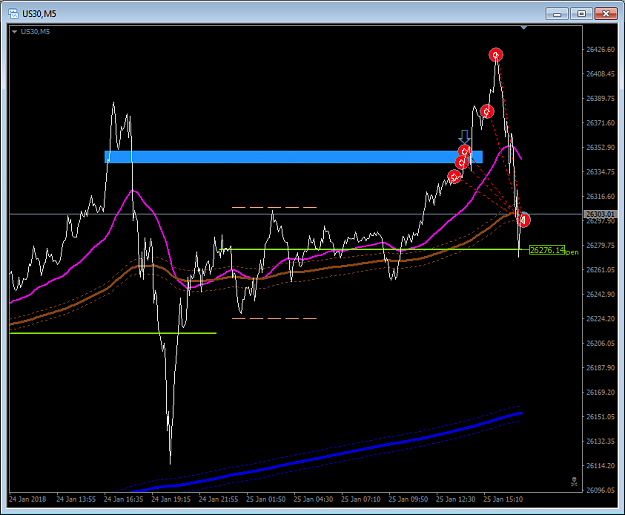Click time axis label 24 Jan 16:35

(124, 499)
